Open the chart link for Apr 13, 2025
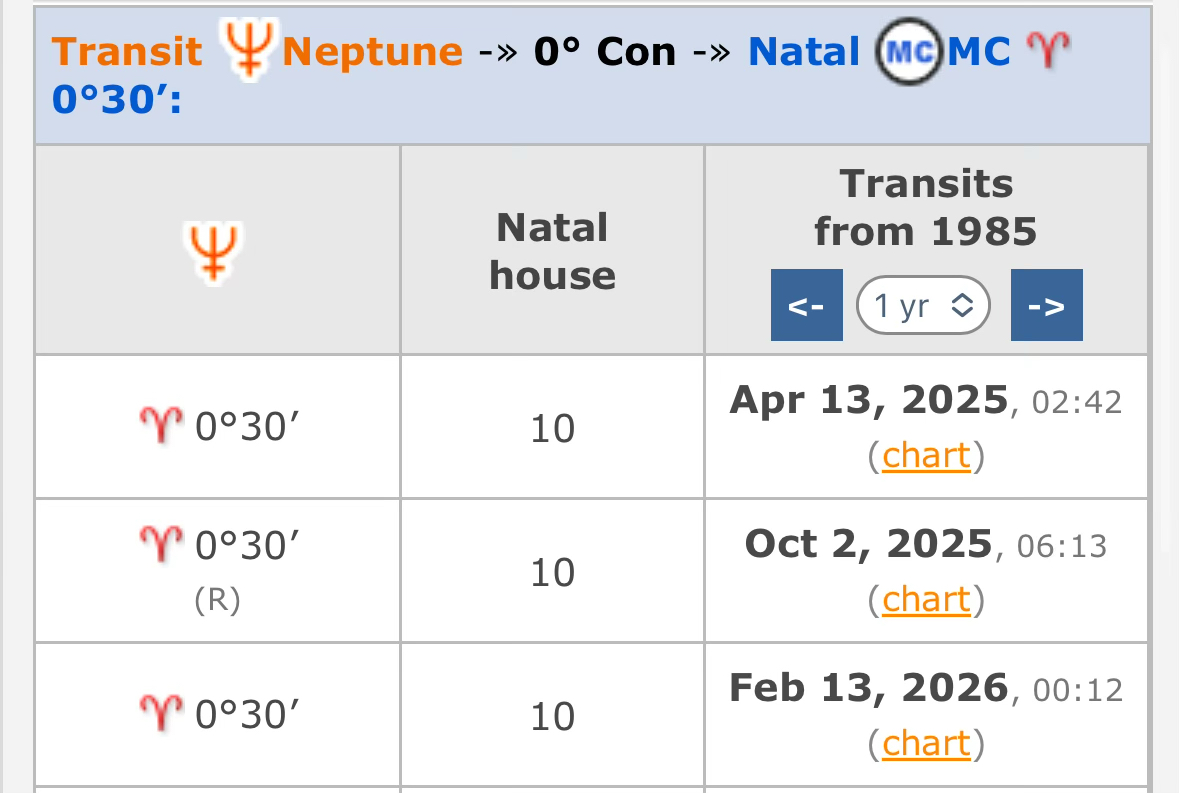 pyautogui.click(x=926, y=456)
